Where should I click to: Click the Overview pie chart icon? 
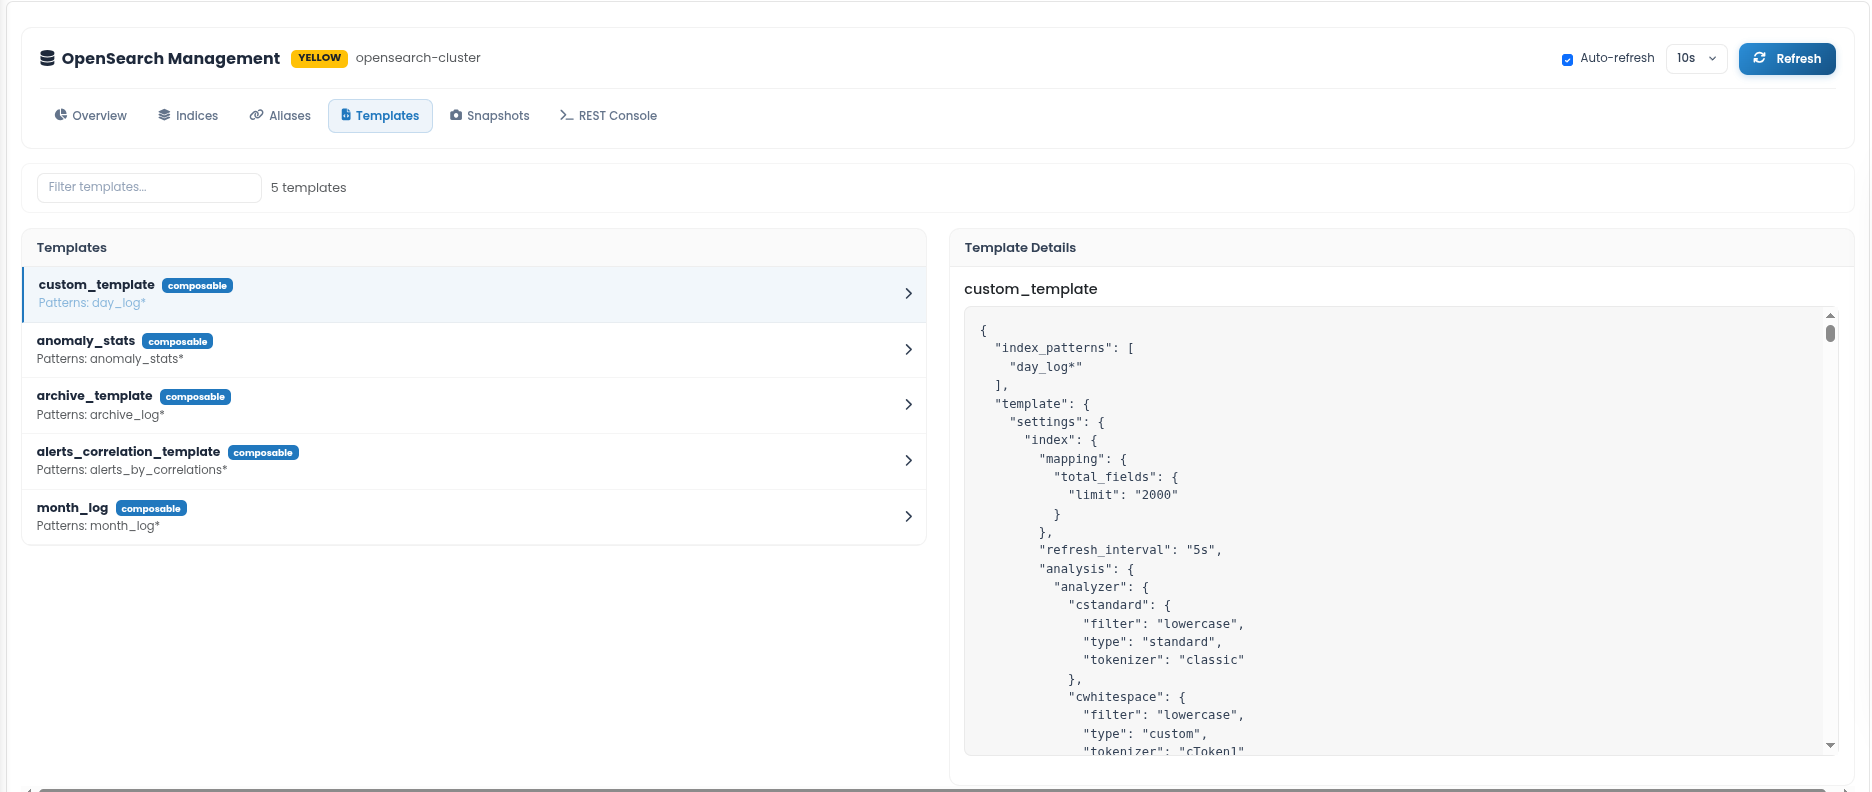61,115
